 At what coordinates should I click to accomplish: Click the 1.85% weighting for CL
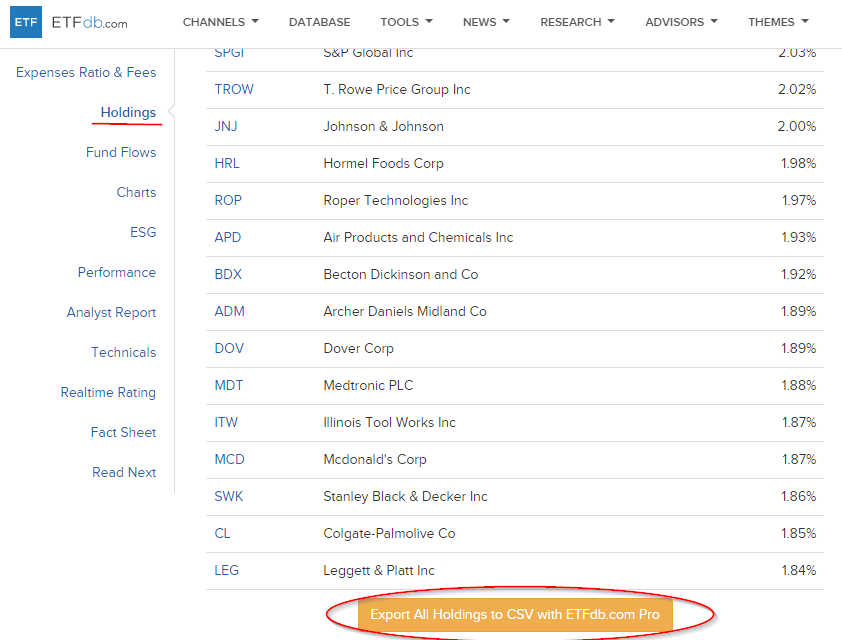pyautogui.click(x=799, y=534)
